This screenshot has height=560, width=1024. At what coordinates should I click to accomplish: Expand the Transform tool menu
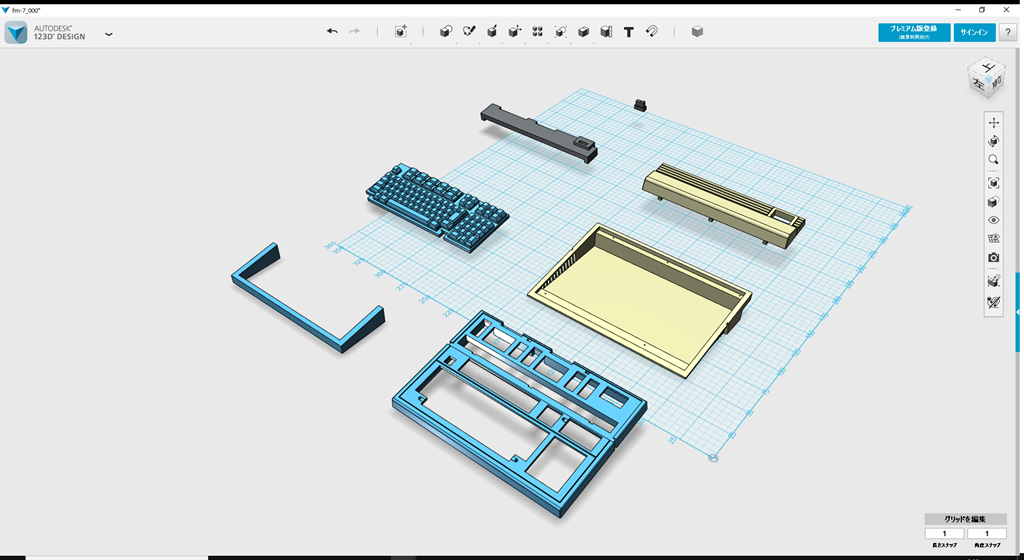pyautogui.click(x=401, y=32)
